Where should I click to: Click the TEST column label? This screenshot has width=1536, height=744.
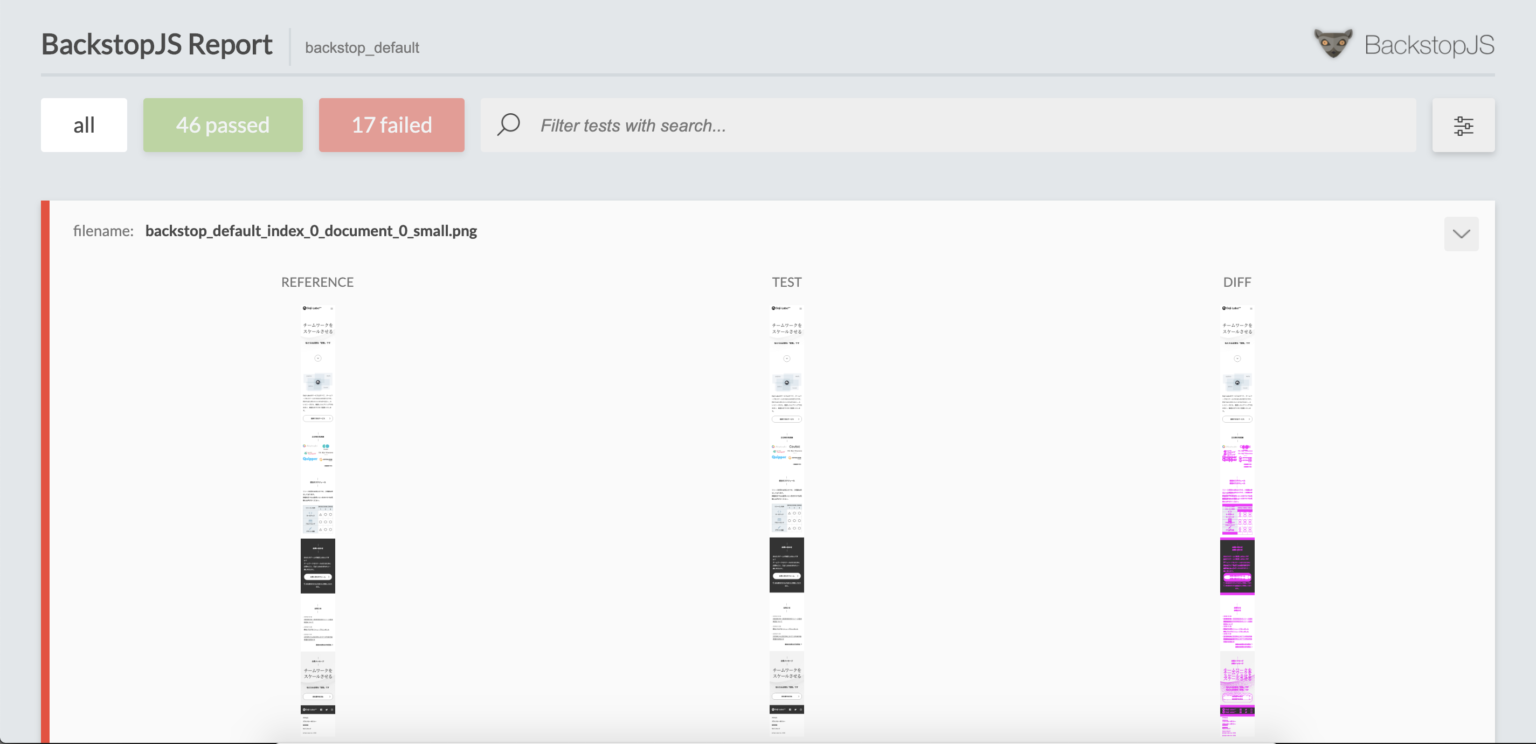(x=787, y=282)
